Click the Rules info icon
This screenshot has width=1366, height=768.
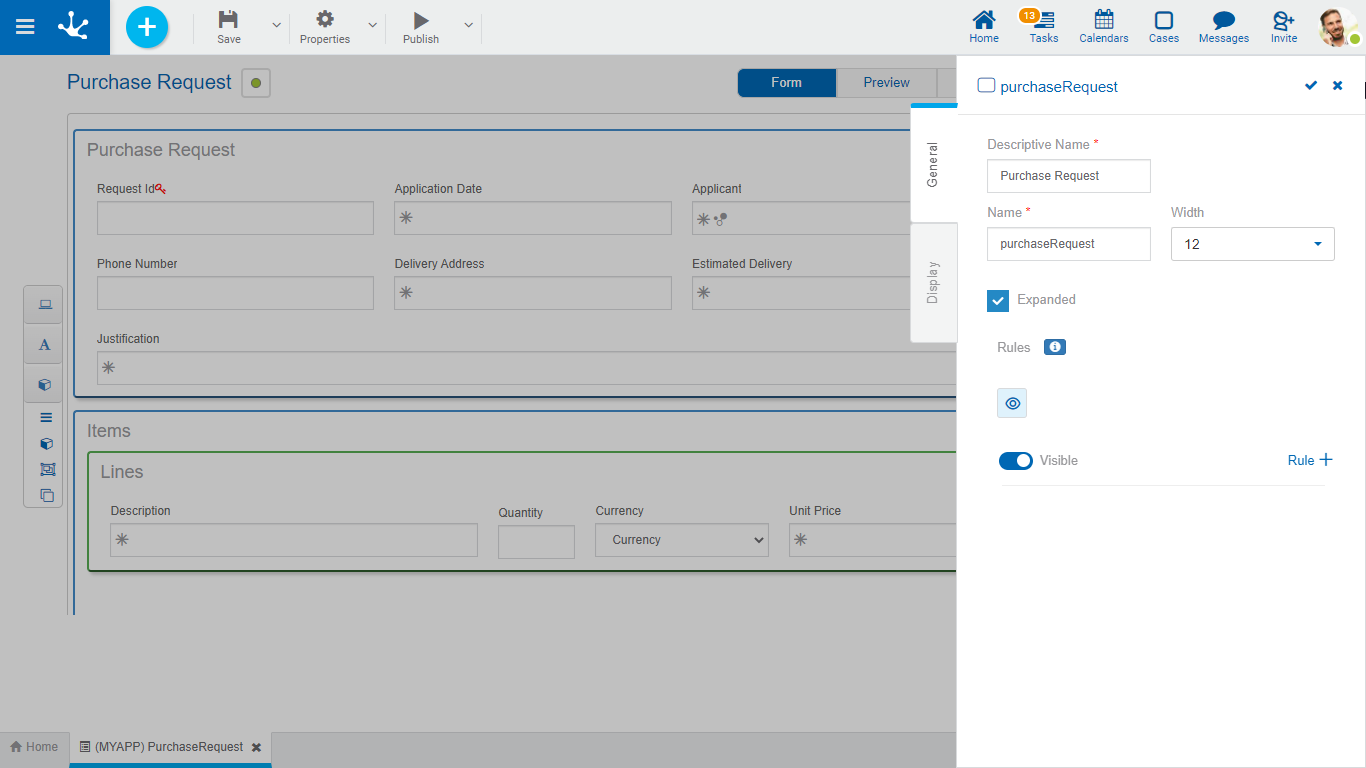tap(1054, 347)
